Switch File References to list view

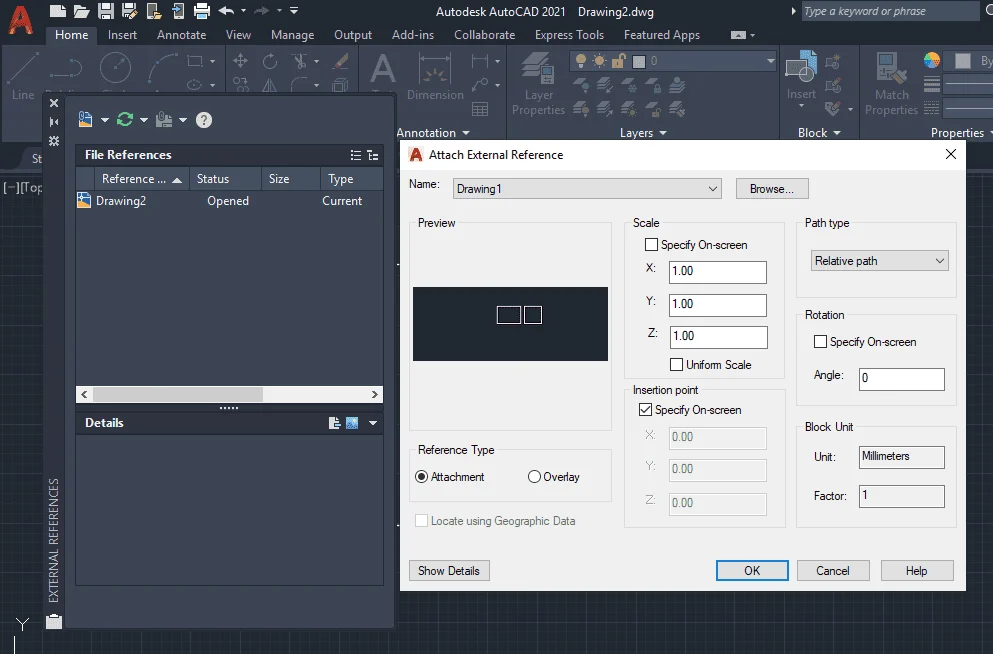coord(356,155)
